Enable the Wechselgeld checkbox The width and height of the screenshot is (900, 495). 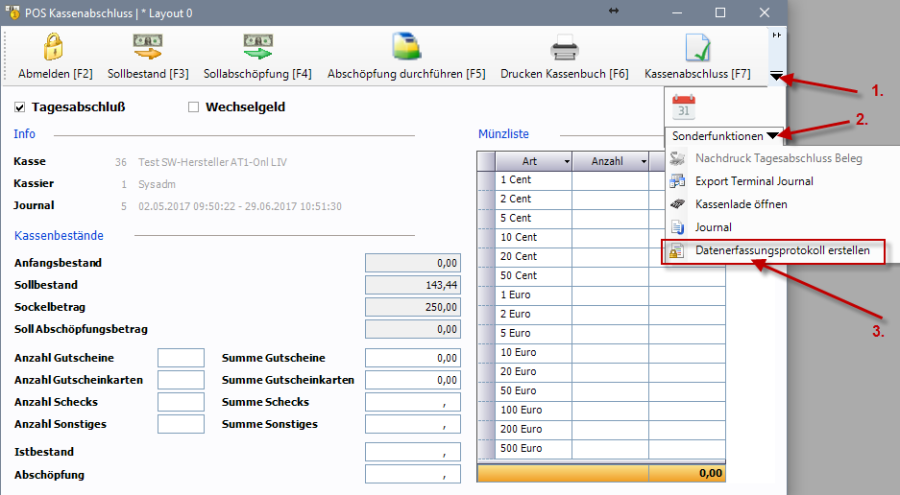[x=194, y=107]
